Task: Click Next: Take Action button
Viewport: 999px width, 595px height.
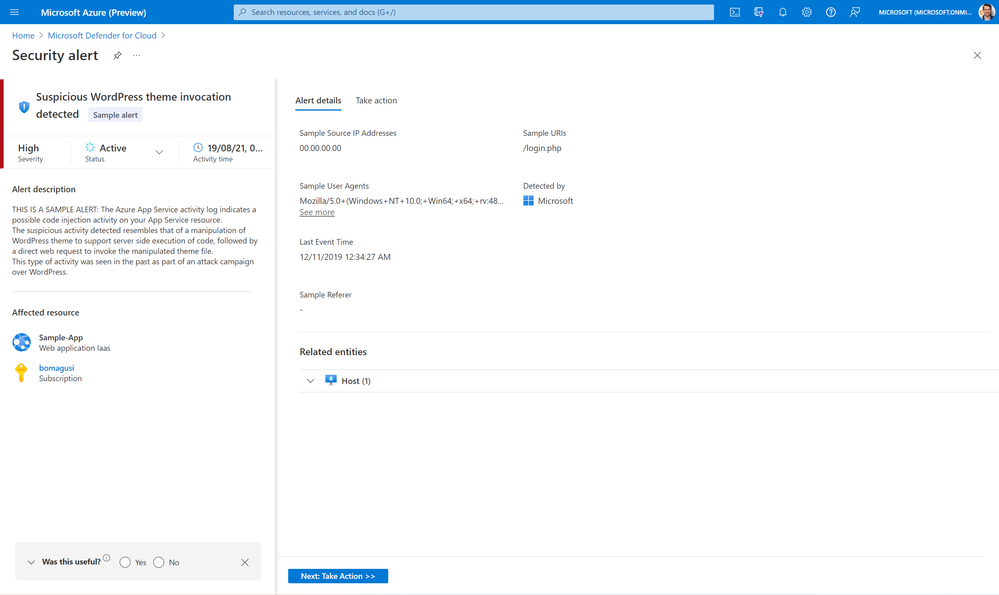Action: click(338, 576)
